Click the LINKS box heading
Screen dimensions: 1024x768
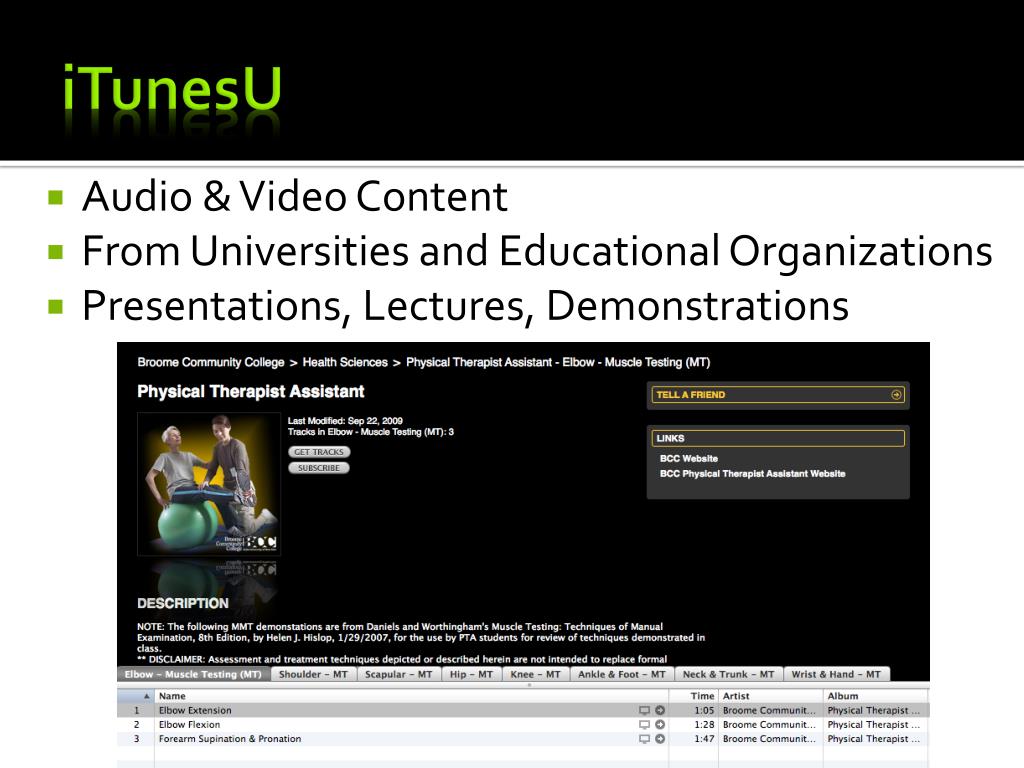tap(778, 438)
